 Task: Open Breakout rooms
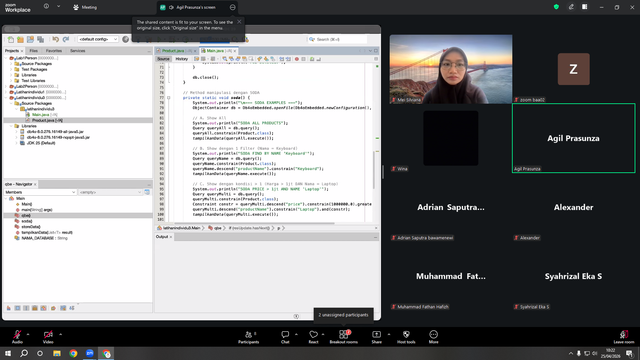(x=344, y=337)
